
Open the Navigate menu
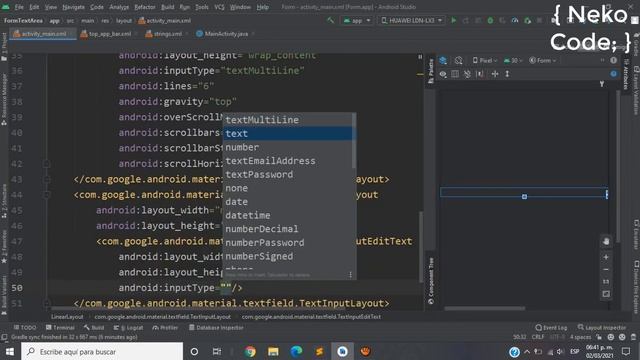point(73,7)
